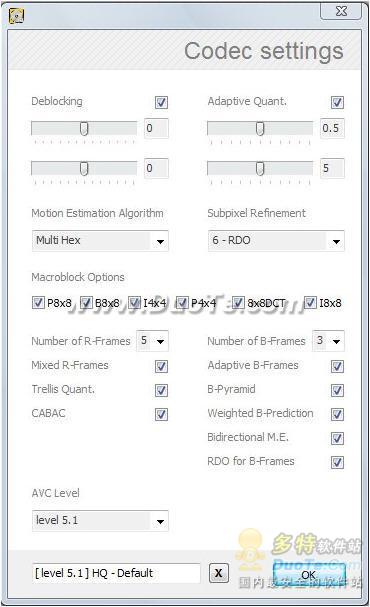
Task: Disable the CABAC checkbox
Action: tap(161, 414)
